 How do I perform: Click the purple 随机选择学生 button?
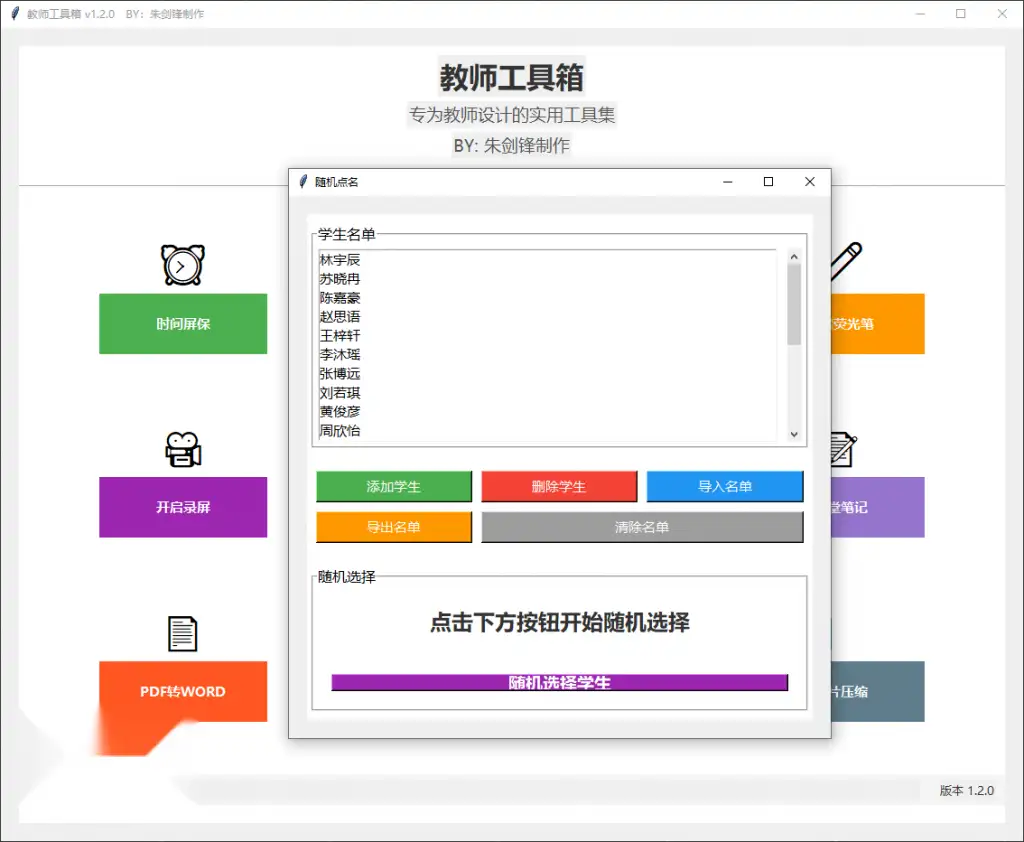pyautogui.click(x=559, y=683)
